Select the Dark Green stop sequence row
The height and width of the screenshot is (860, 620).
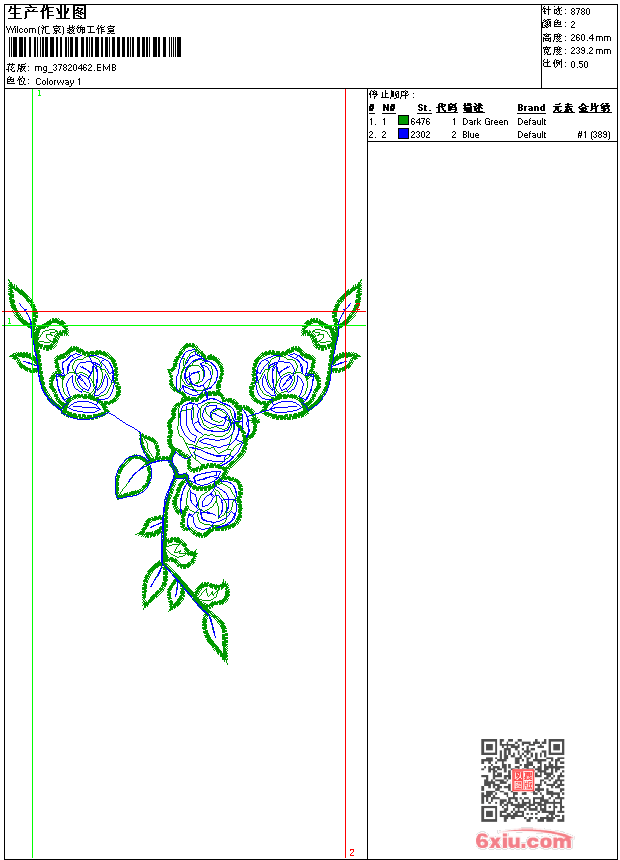pyautogui.click(x=489, y=121)
